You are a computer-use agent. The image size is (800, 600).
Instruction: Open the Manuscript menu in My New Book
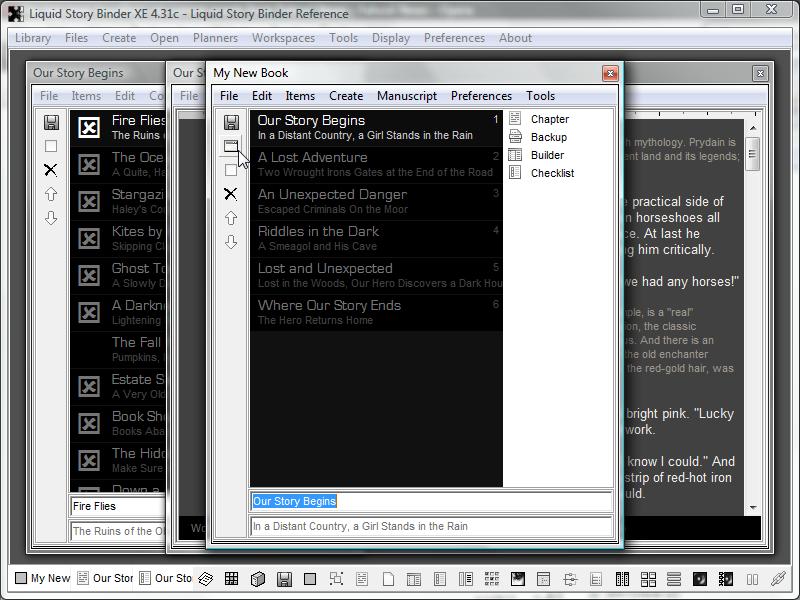[x=406, y=96]
